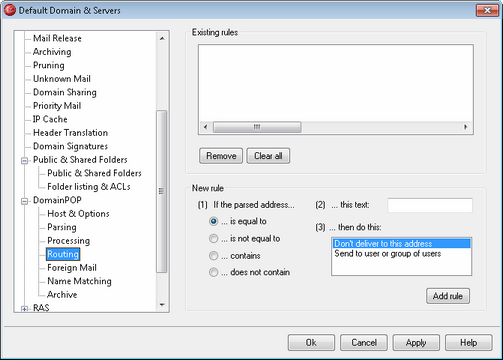Click the Add rule button

pyautogui.click(x=448, y=296)
